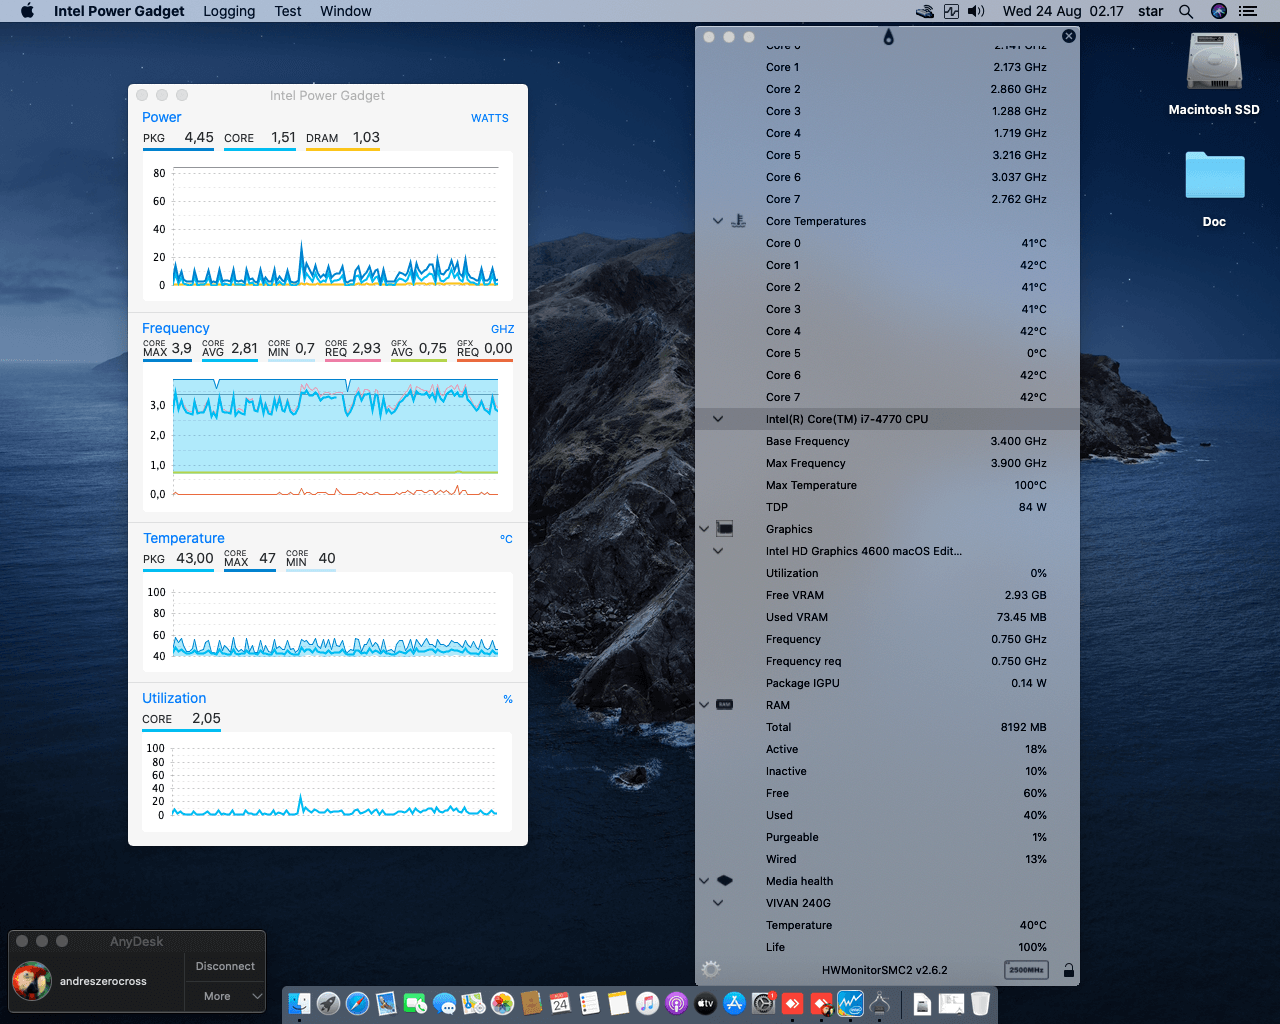Click the padlock icon in HWMonitorSMC2

click(1068, 970)
